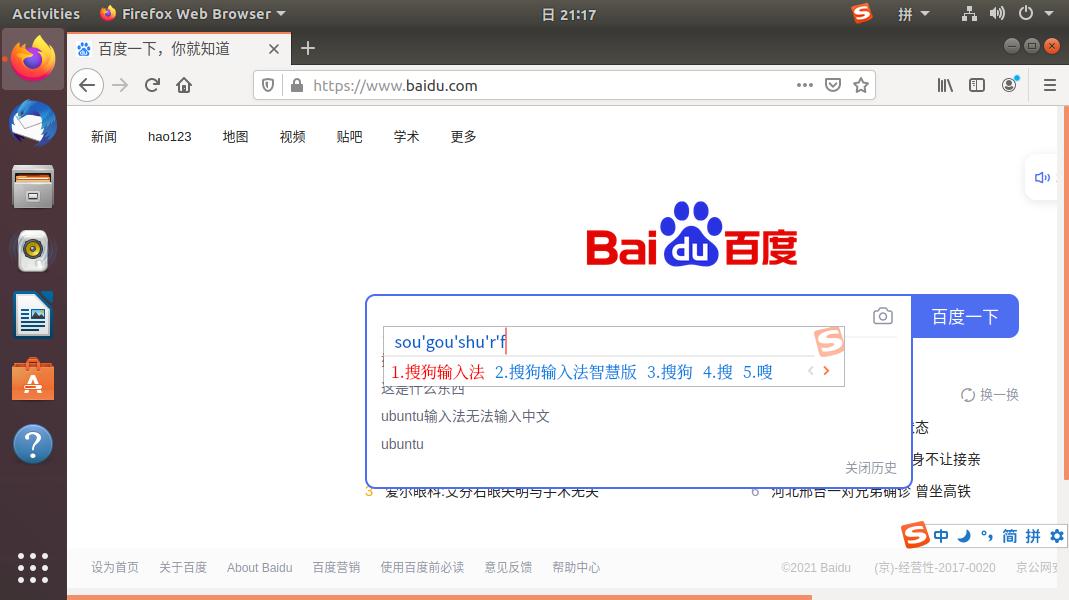Open Sogou settings via the gear icon
Viewport: 1069px width, 600px height.
coord(1057,535)
